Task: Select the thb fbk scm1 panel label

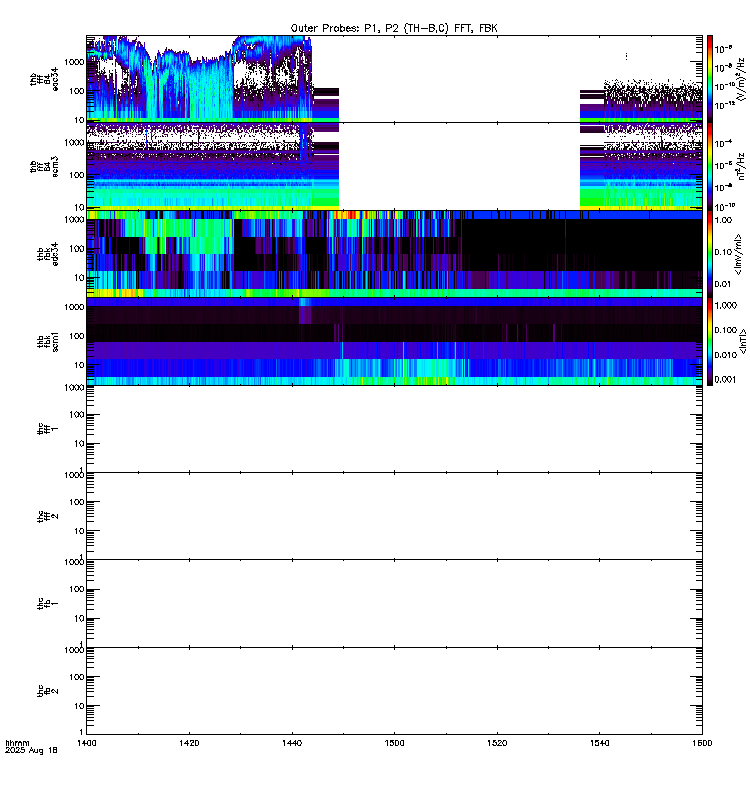Action: coord(47,341)
